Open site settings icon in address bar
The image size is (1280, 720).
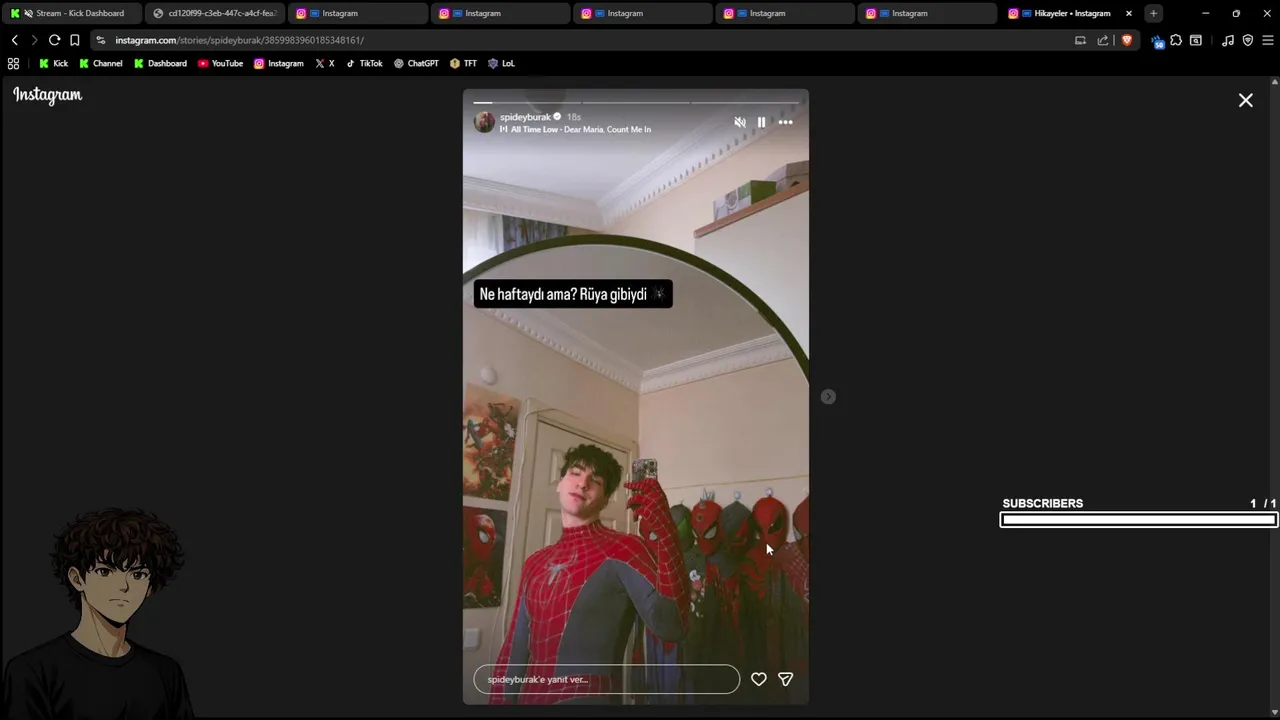point(101,40)
